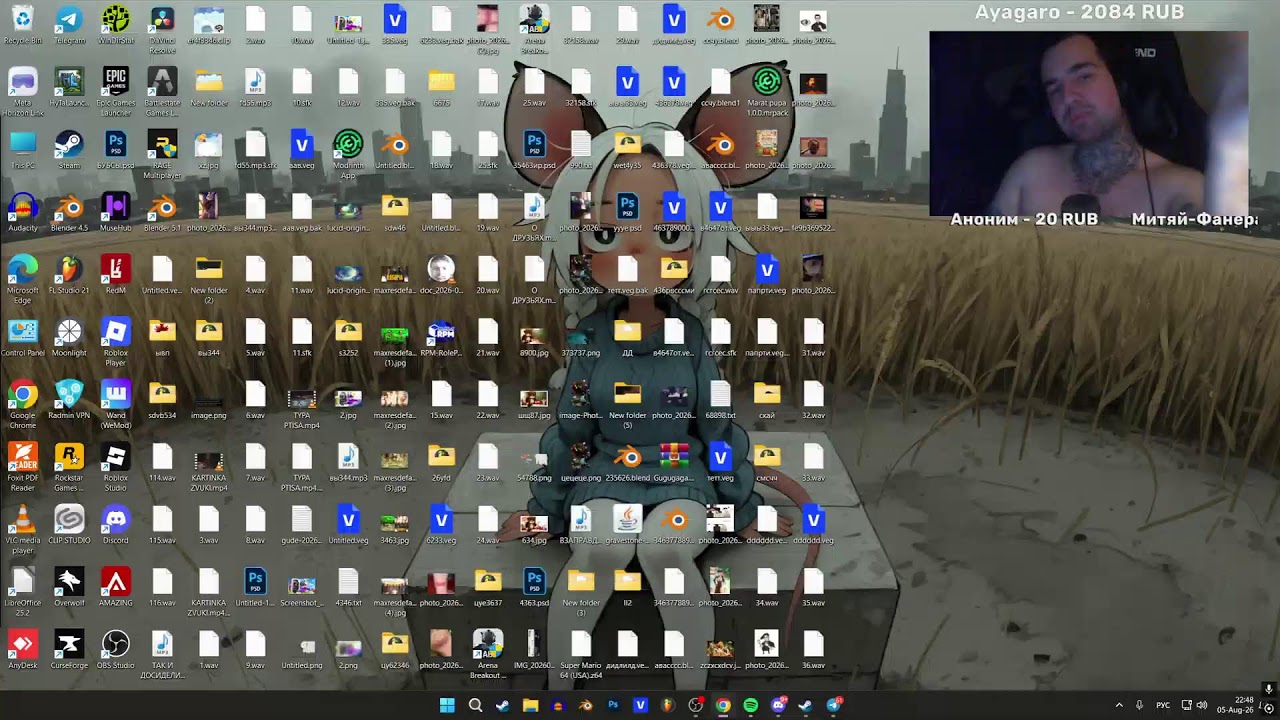Open AMAZING desktop shortcut
Screen dimensions: 1280x720
115,588
